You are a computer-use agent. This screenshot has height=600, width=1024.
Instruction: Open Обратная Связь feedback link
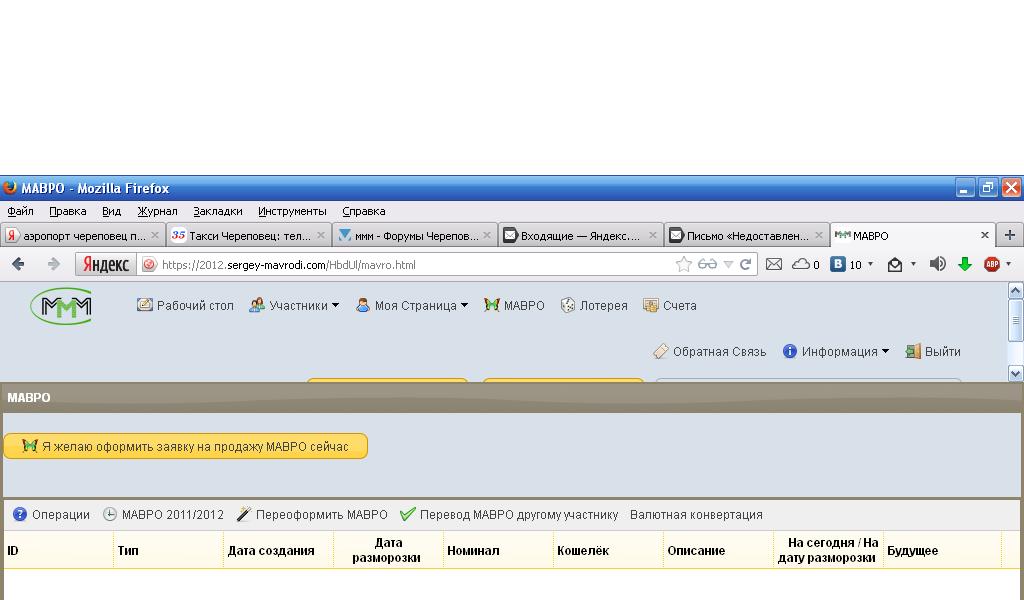click(x=709, y=351)
